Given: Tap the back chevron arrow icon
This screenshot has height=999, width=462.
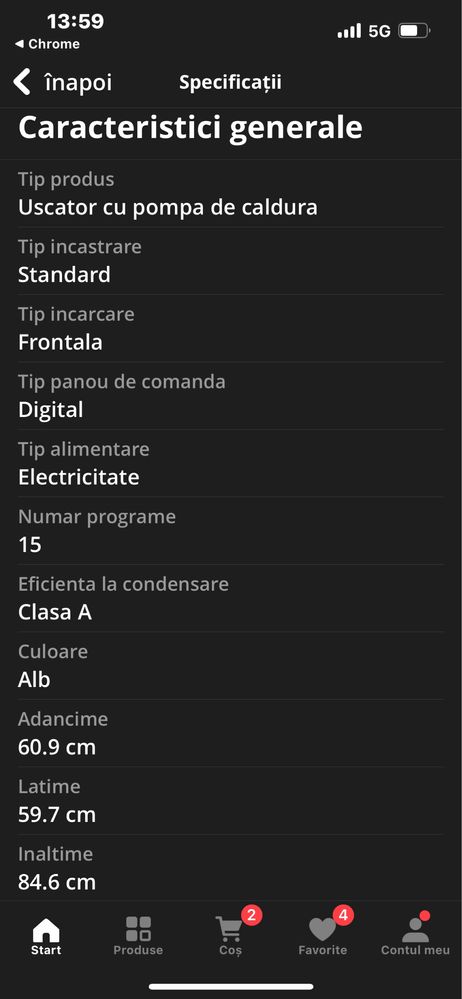Looking at the screenshot, I should 22,83.
